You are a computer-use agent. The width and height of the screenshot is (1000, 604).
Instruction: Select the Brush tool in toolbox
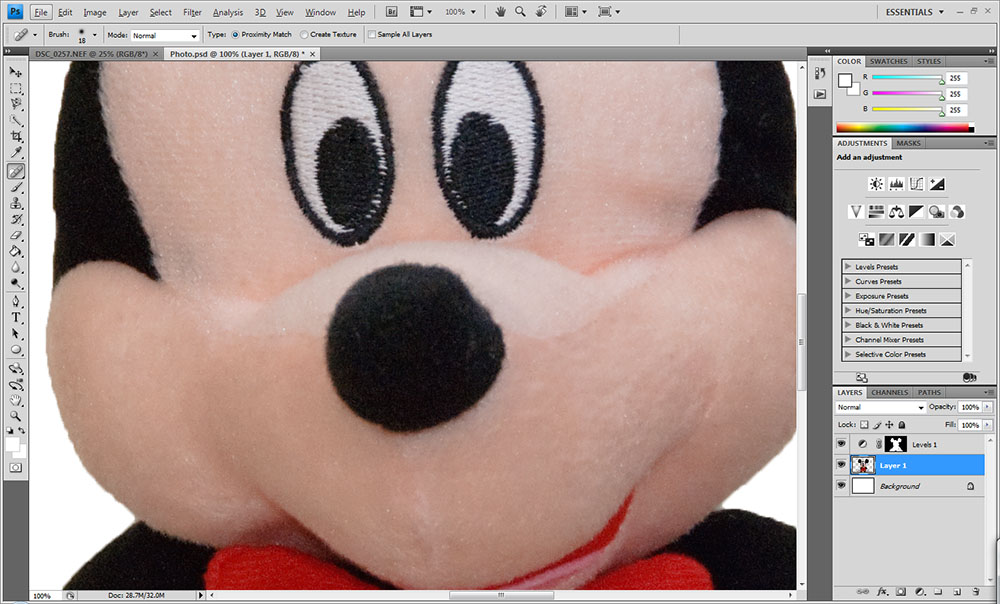[x=16, y=188]
